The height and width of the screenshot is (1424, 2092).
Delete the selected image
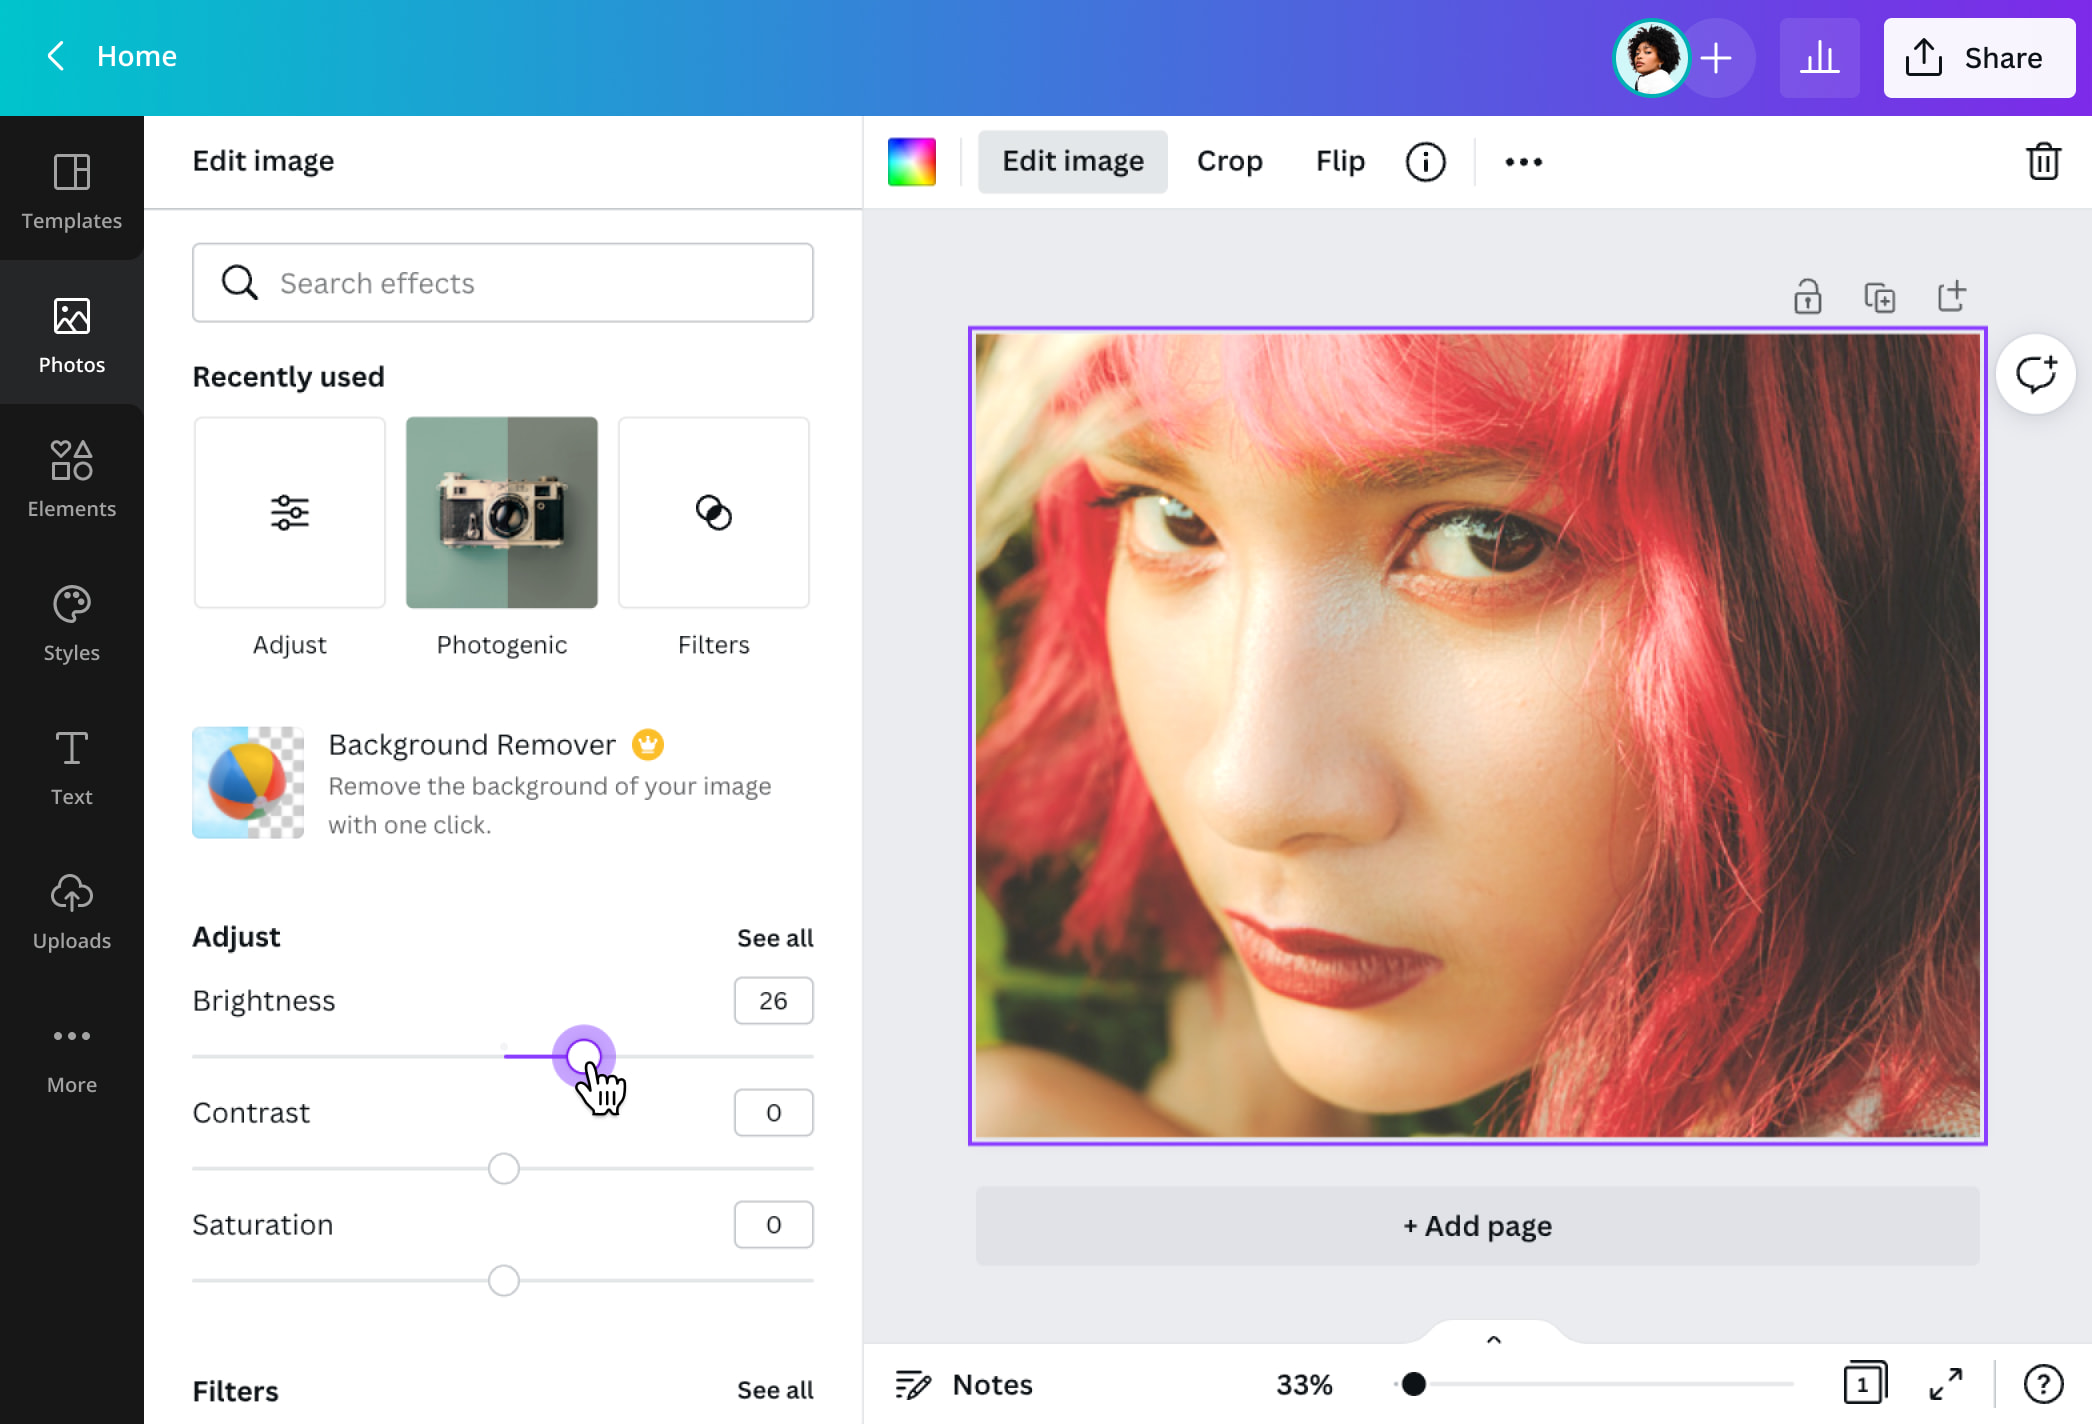pos(2043,160)
